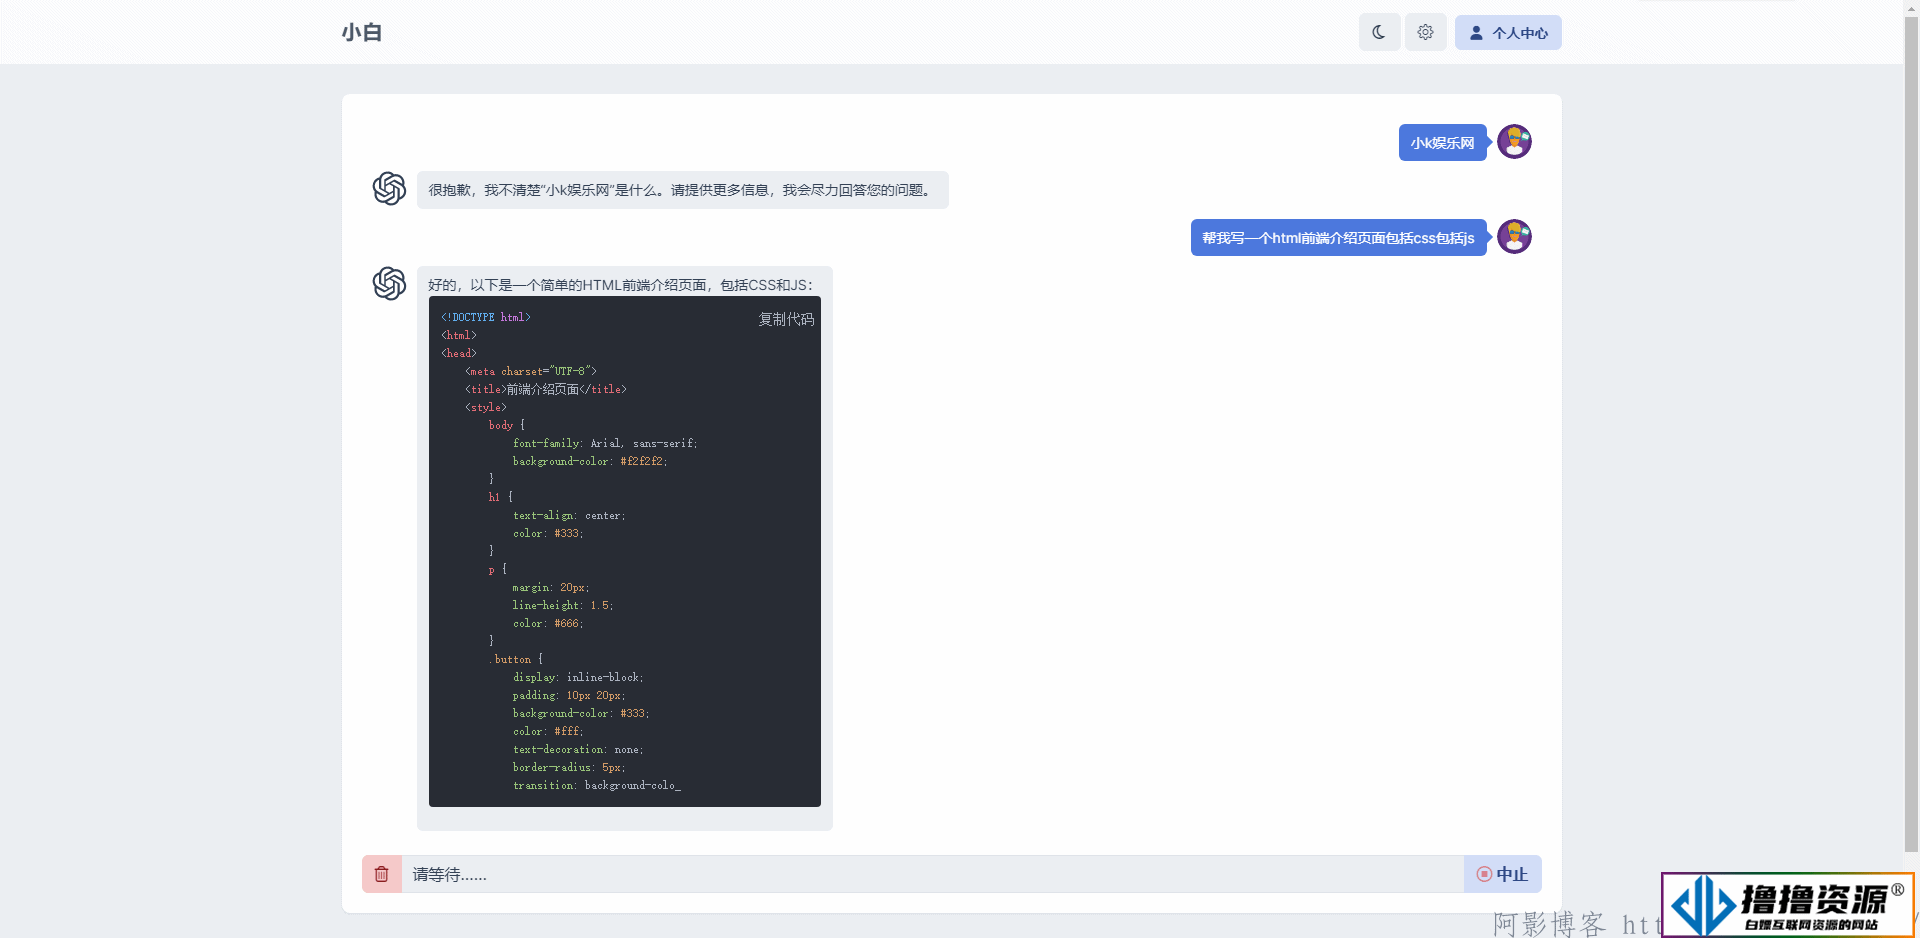
Task: Click the background-color #f2f2f2 code line
Action: 590,461
